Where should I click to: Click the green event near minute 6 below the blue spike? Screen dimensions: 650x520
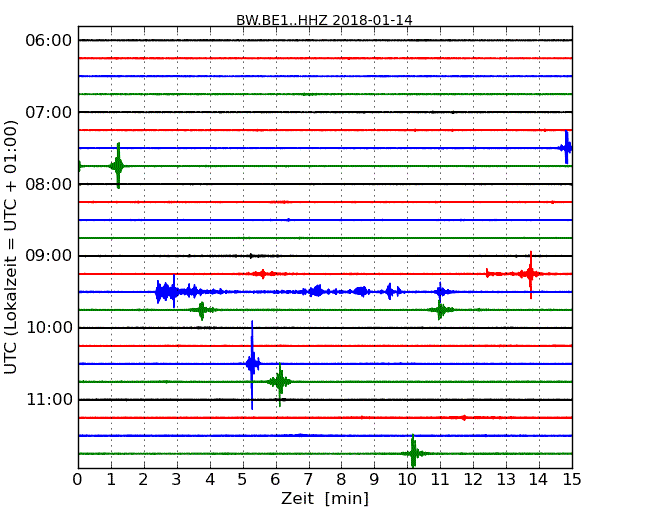point(280,382)
